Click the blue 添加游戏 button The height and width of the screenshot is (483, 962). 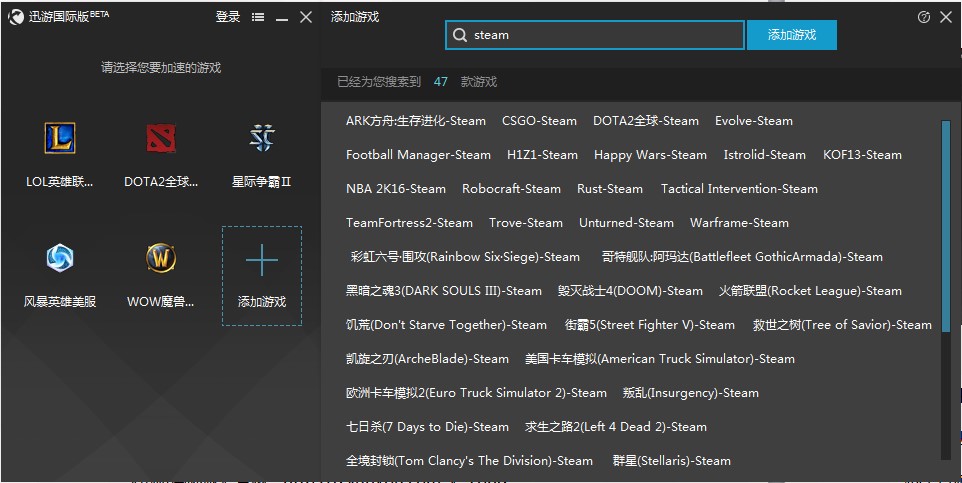791,35
